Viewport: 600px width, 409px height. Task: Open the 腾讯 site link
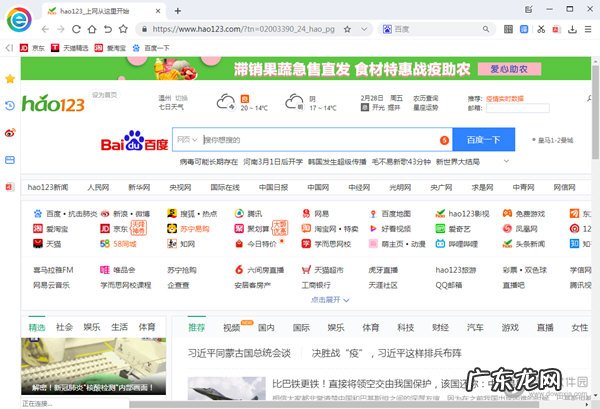[x=248, y=213]
